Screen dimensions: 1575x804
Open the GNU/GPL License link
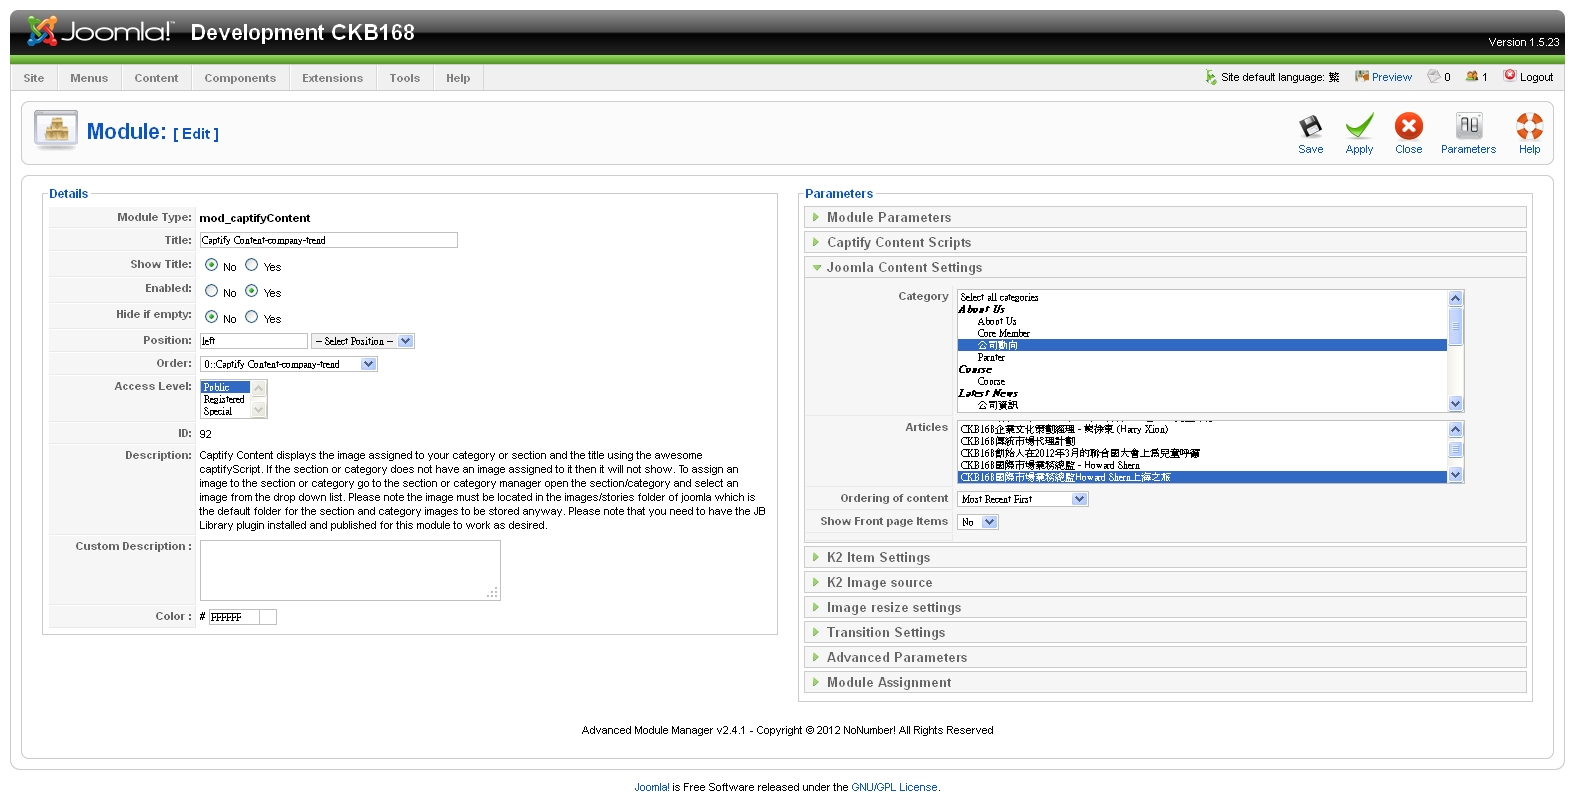(x=894, y=787)
